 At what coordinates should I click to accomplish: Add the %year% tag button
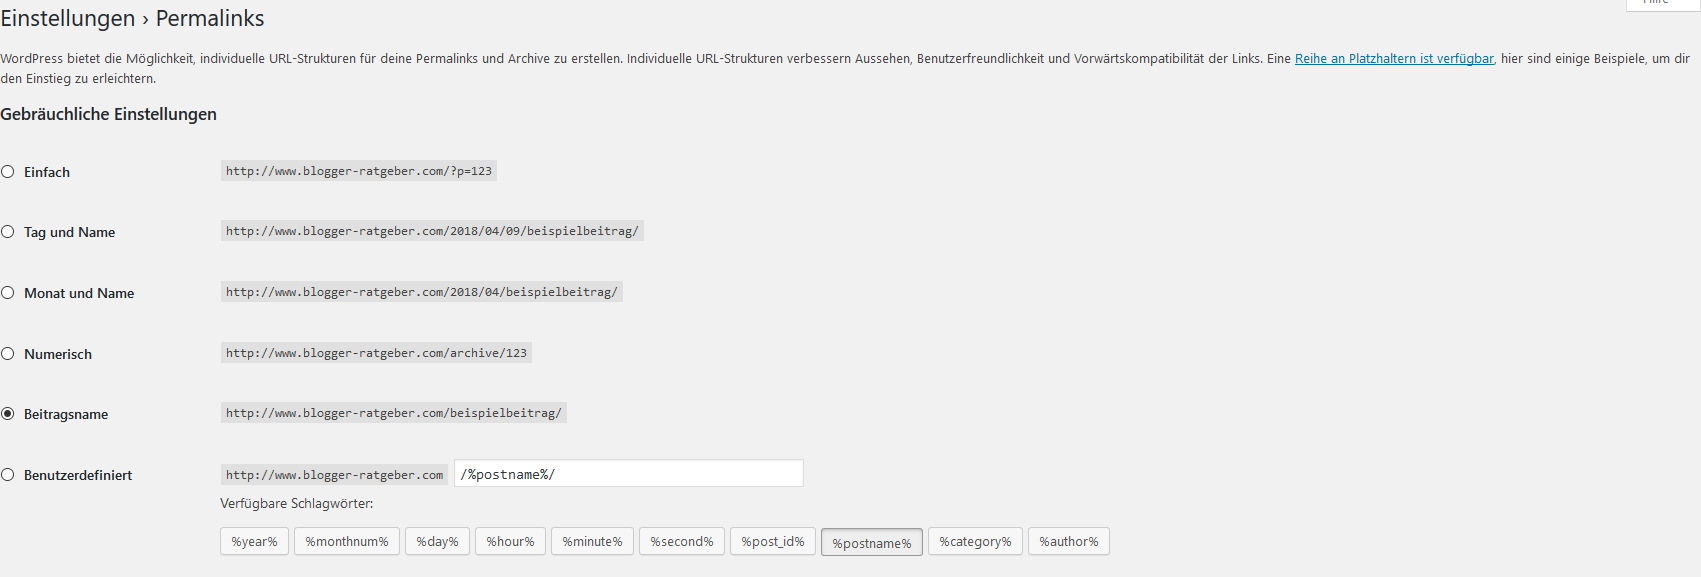[x=254, y=541]
